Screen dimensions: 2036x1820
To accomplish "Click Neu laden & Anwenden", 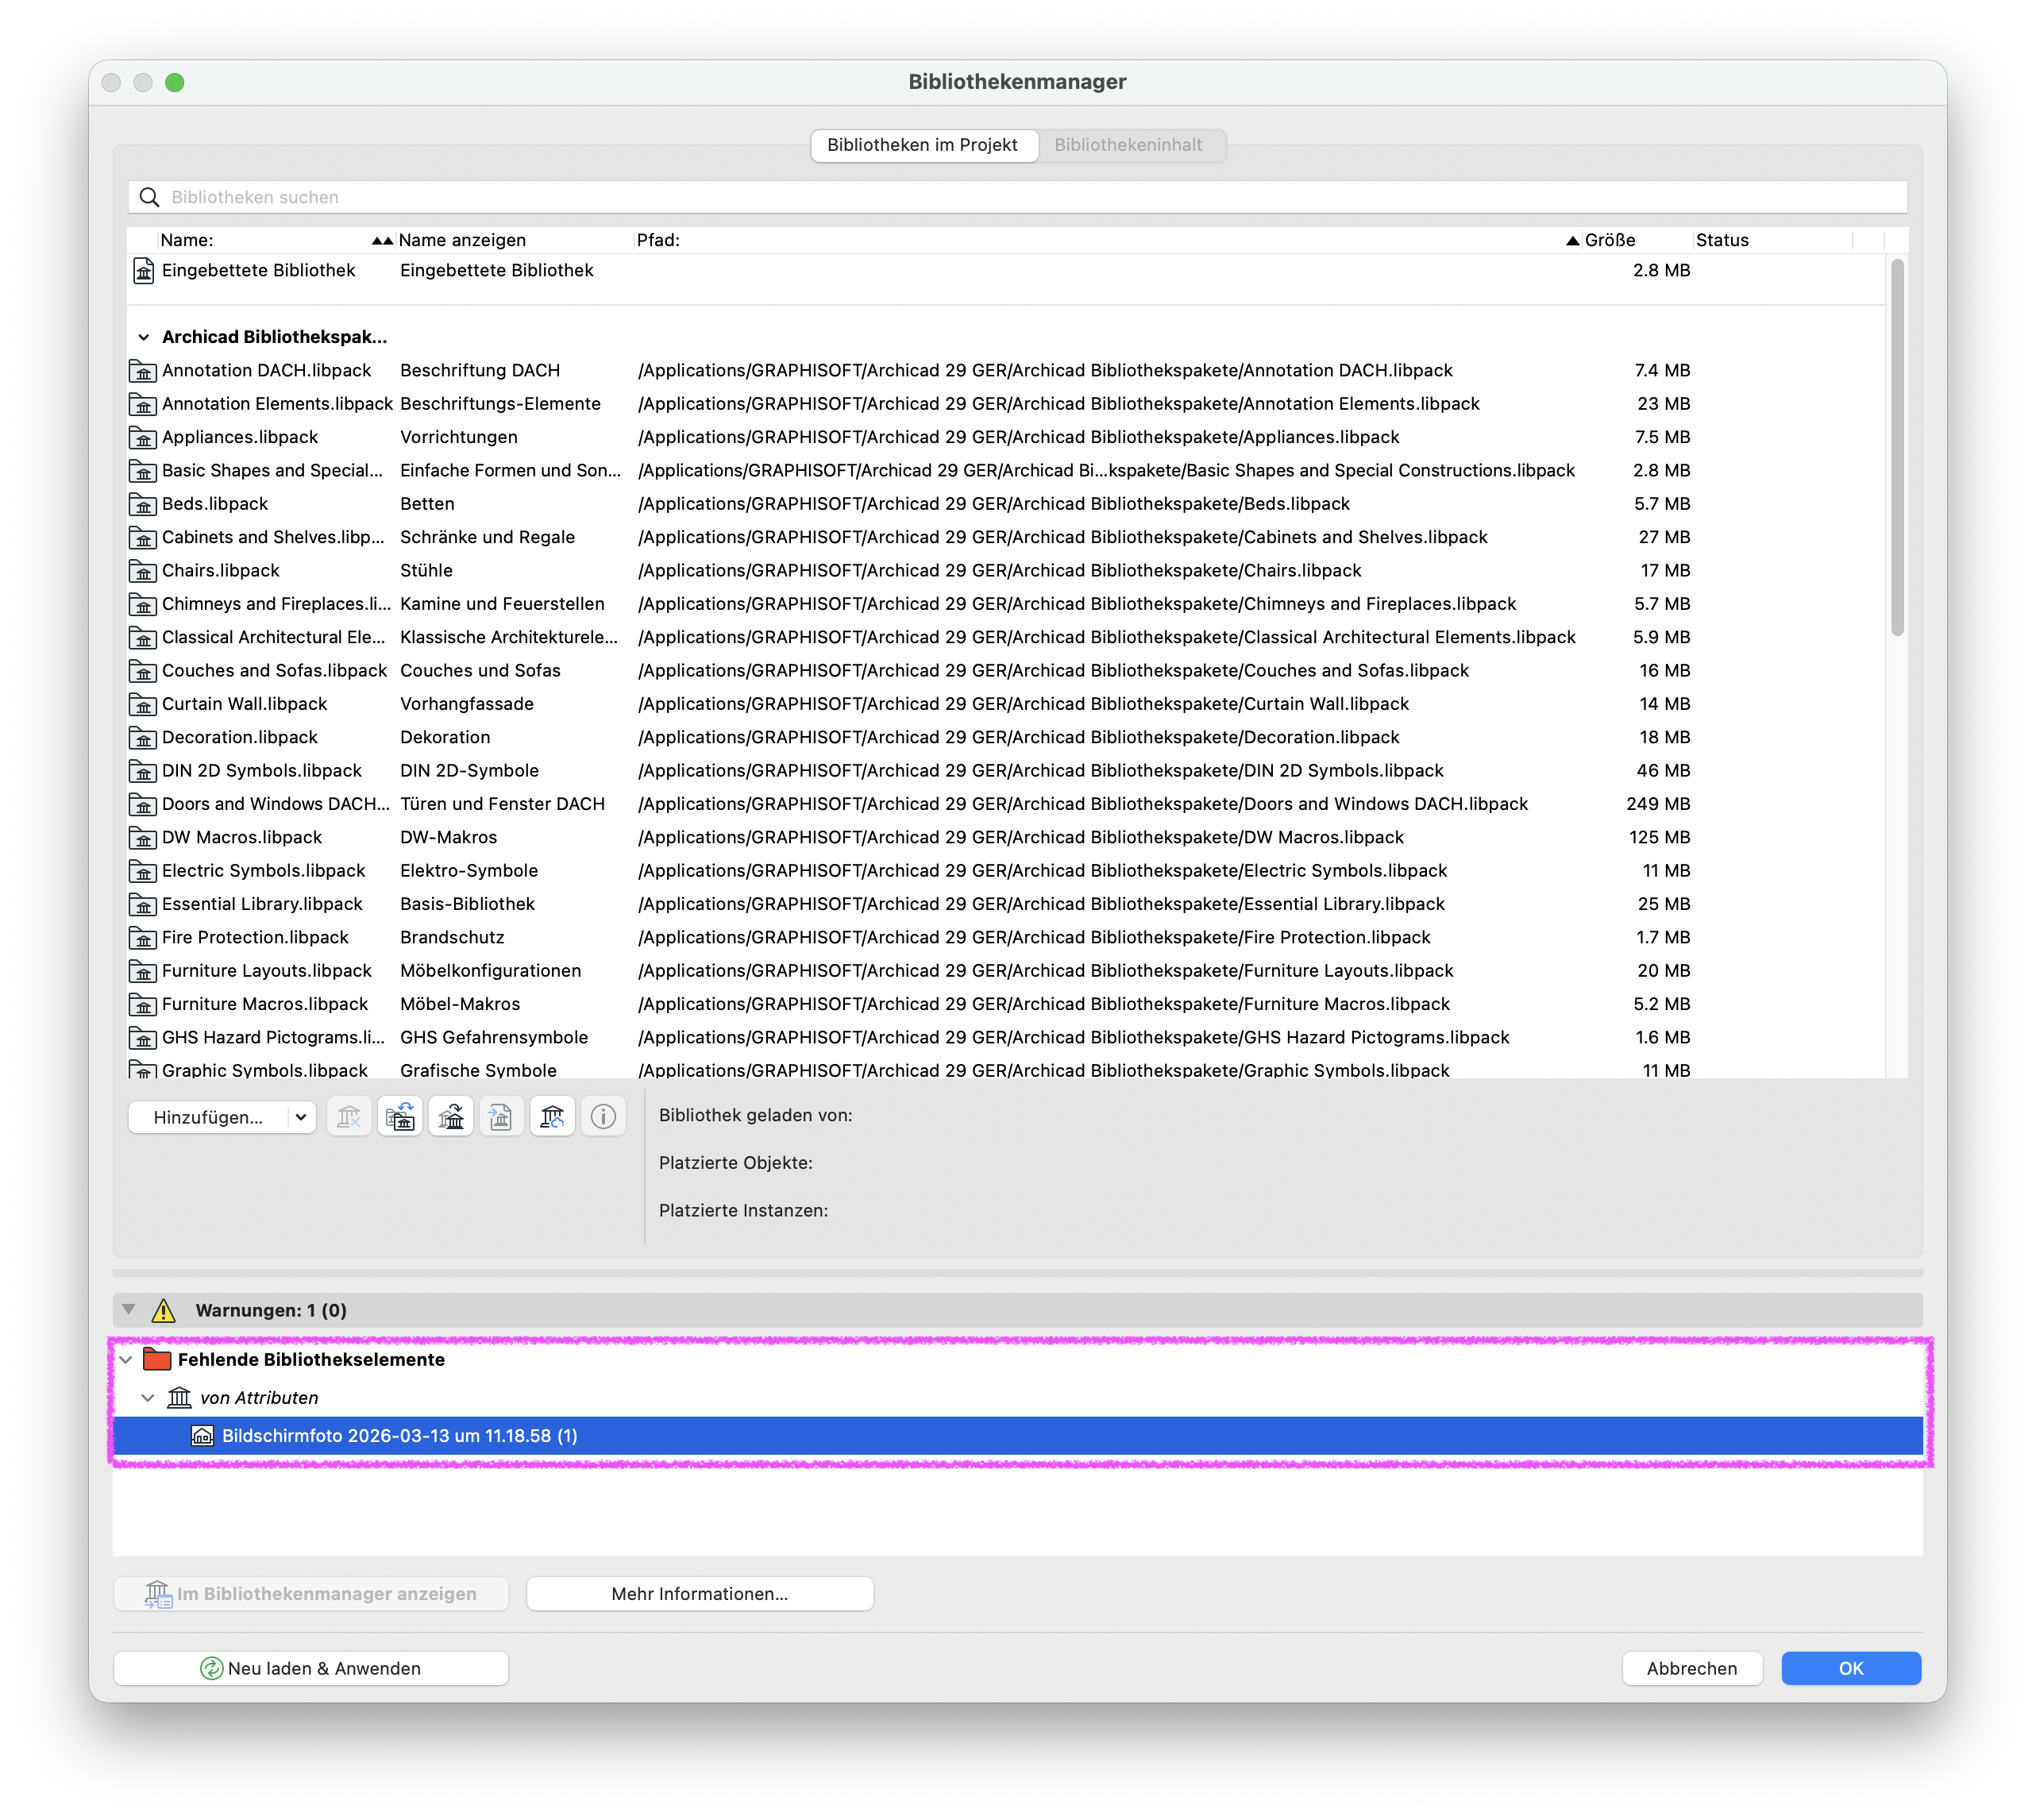I will pyautogui.click(x=311, y=1668).
